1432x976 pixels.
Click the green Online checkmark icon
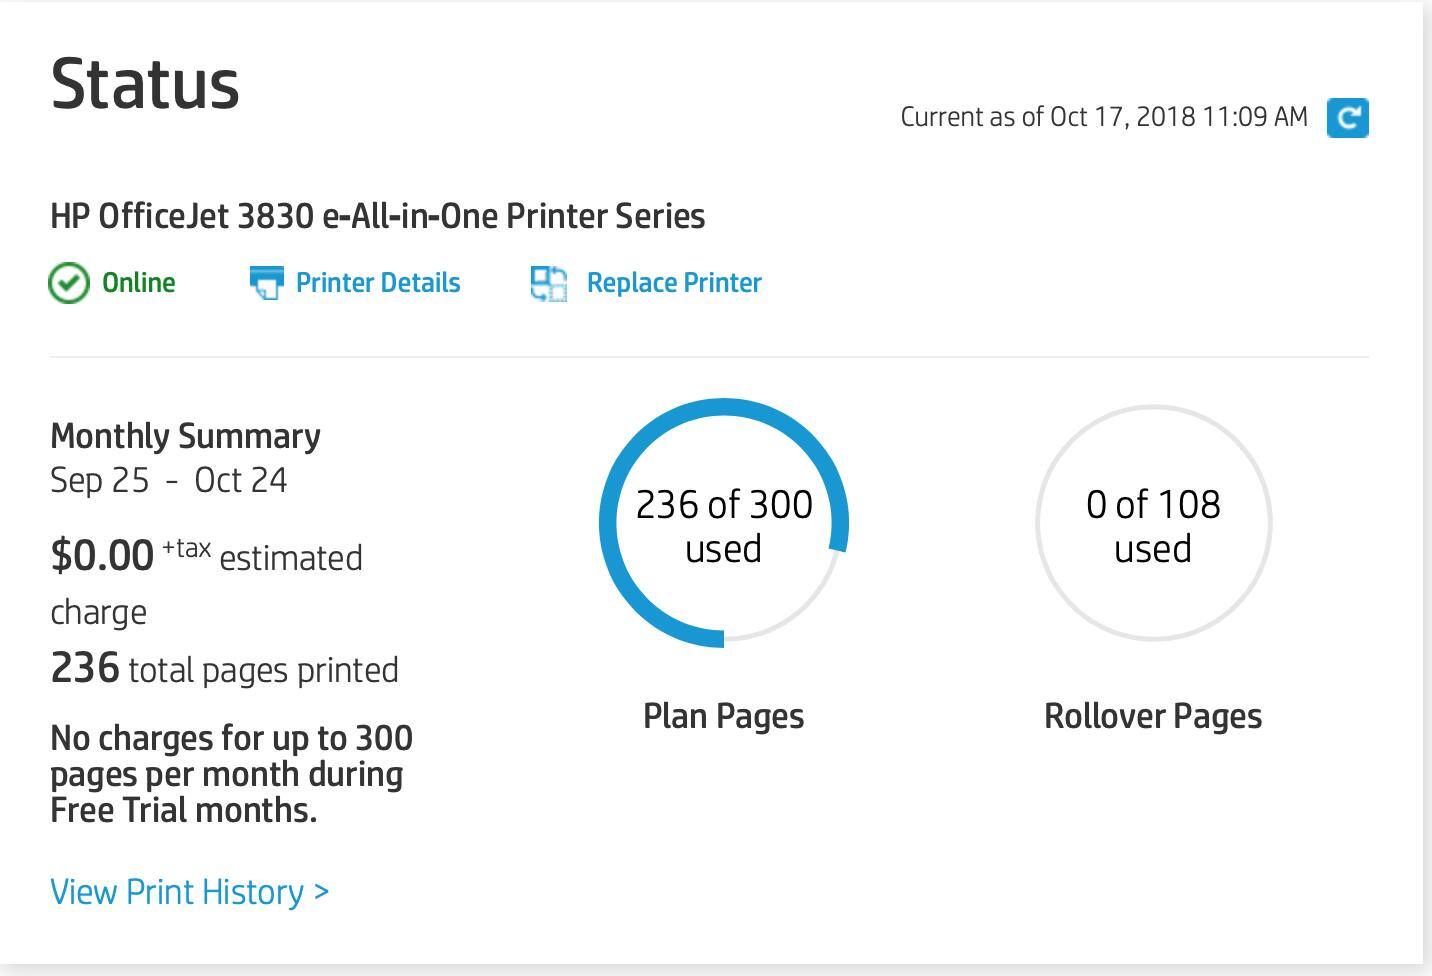pos(69,283)
